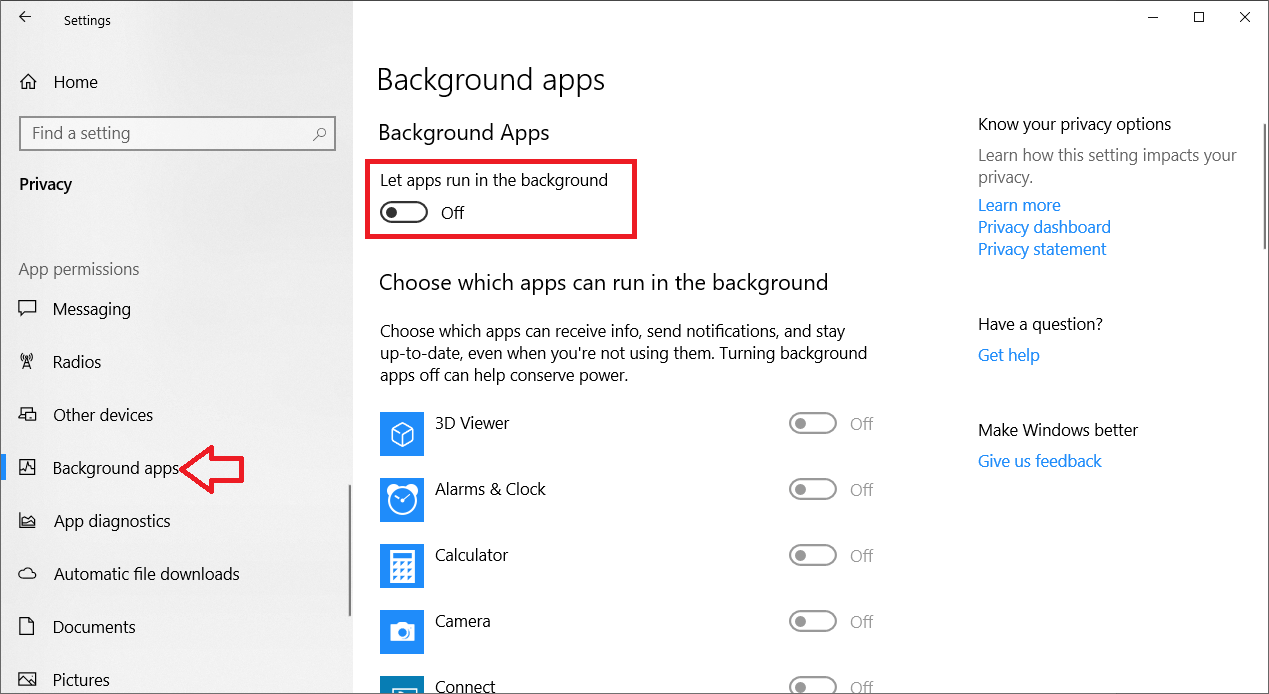The width and height of the screenshot is (1269, 694).
Task: Toggle the Alarms & Clock background switch
Action: pyautogui.click(x=812, y=490)
